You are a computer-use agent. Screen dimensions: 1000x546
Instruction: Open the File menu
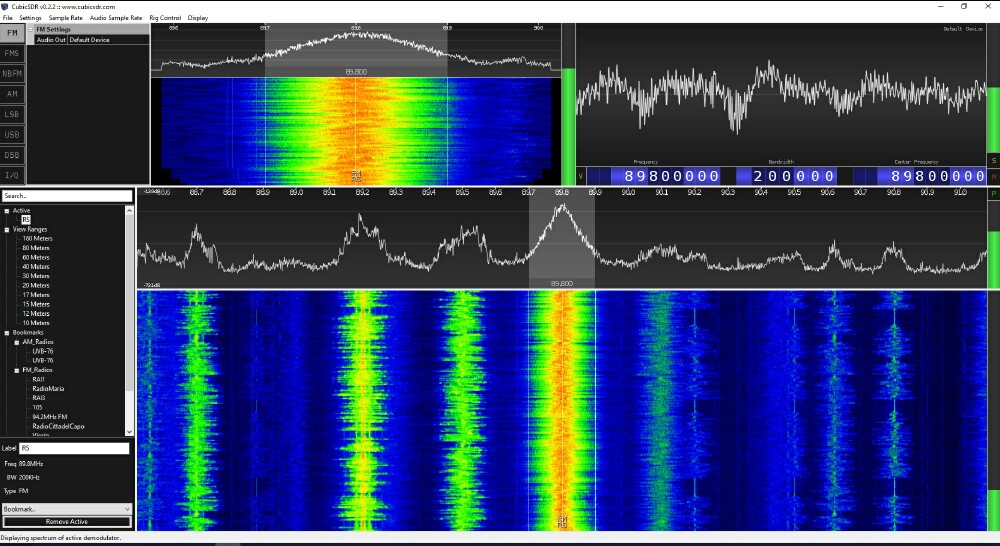click(x=8, y=18)
